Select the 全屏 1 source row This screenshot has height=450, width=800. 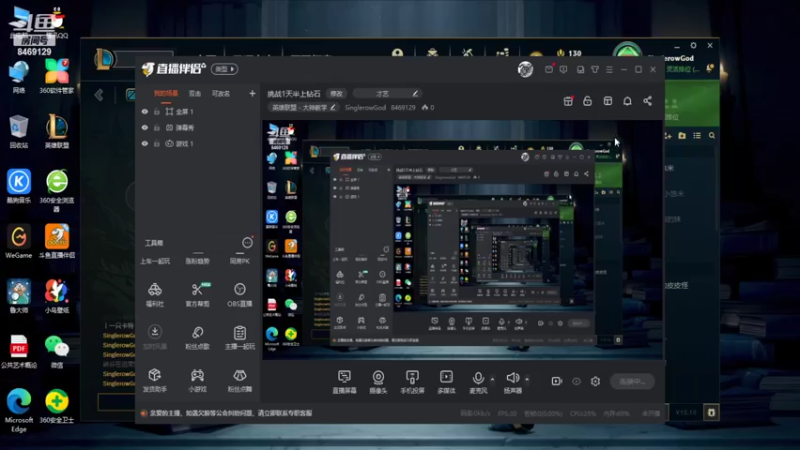pyautogui.click(x=198, y=112)
